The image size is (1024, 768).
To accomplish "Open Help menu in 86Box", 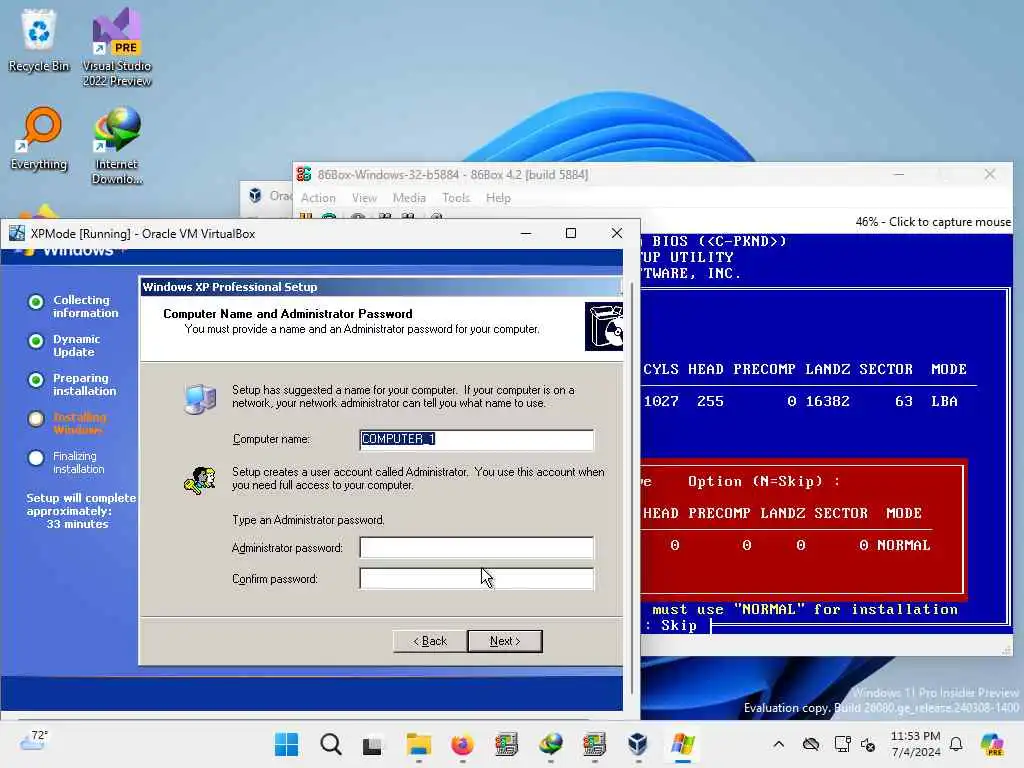I will pos(498,198).
